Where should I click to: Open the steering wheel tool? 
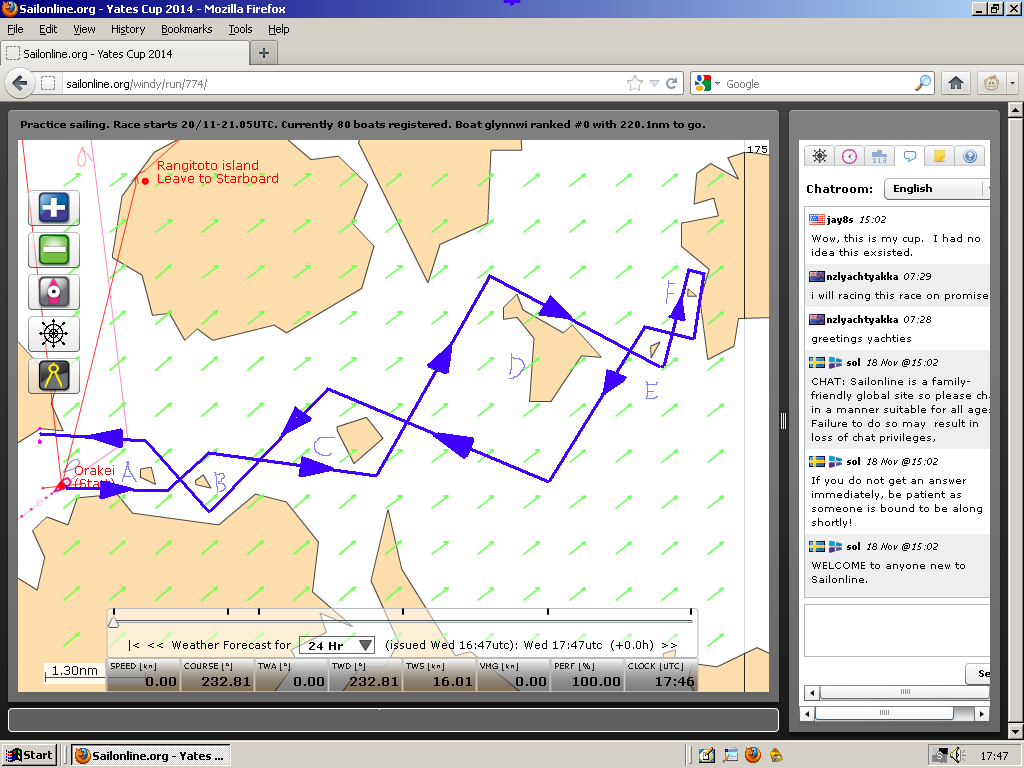pos(54,334)
